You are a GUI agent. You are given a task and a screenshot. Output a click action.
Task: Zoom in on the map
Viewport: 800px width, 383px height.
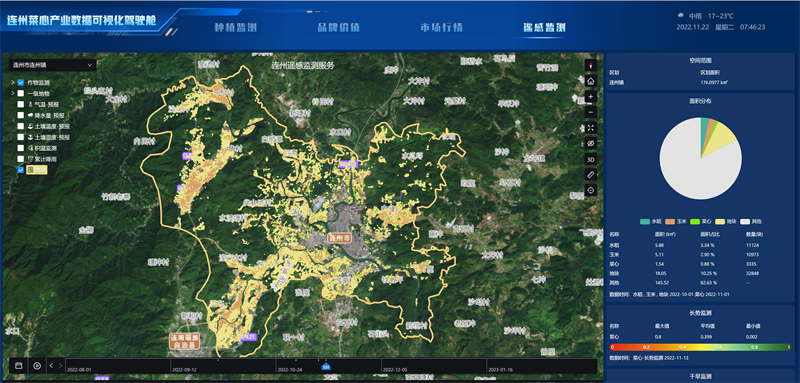pos(591,96)
